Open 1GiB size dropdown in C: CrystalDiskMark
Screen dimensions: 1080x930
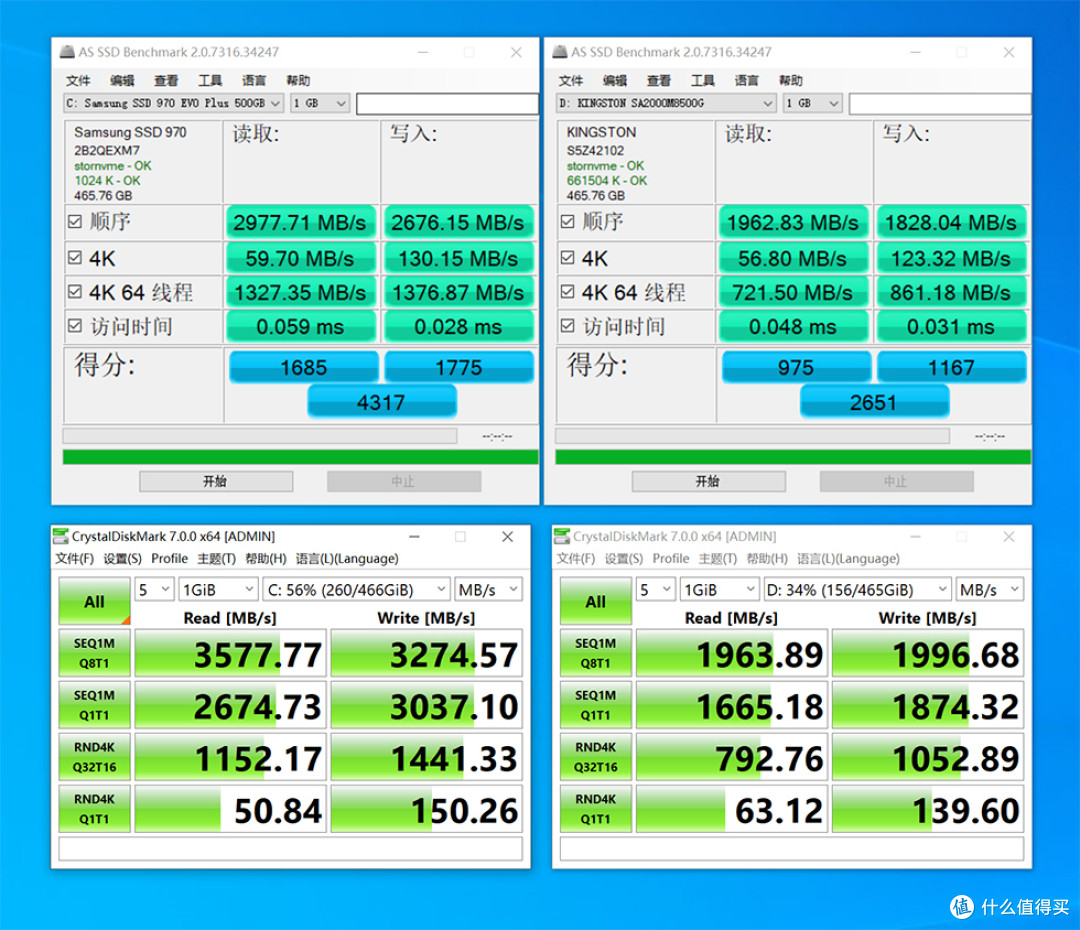point(218,590)
